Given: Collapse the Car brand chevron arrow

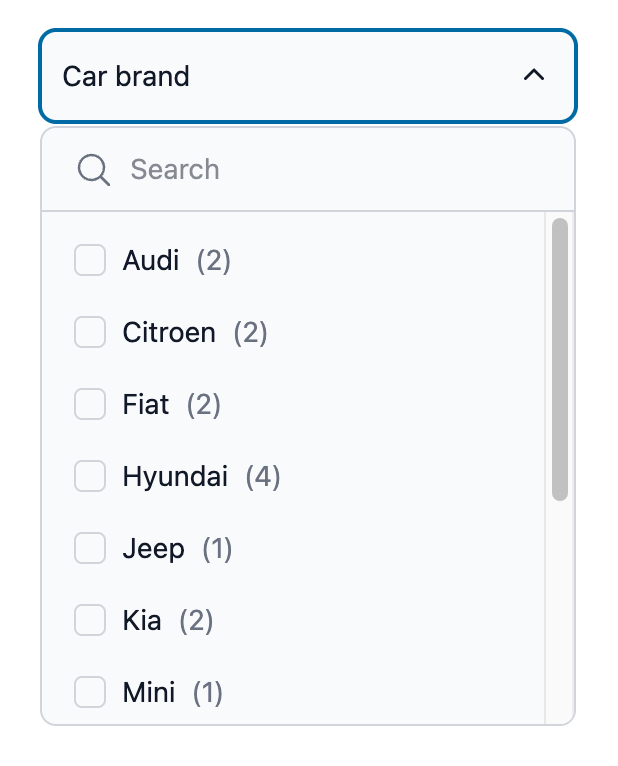Looking at the screenshot, I should 534,76.
